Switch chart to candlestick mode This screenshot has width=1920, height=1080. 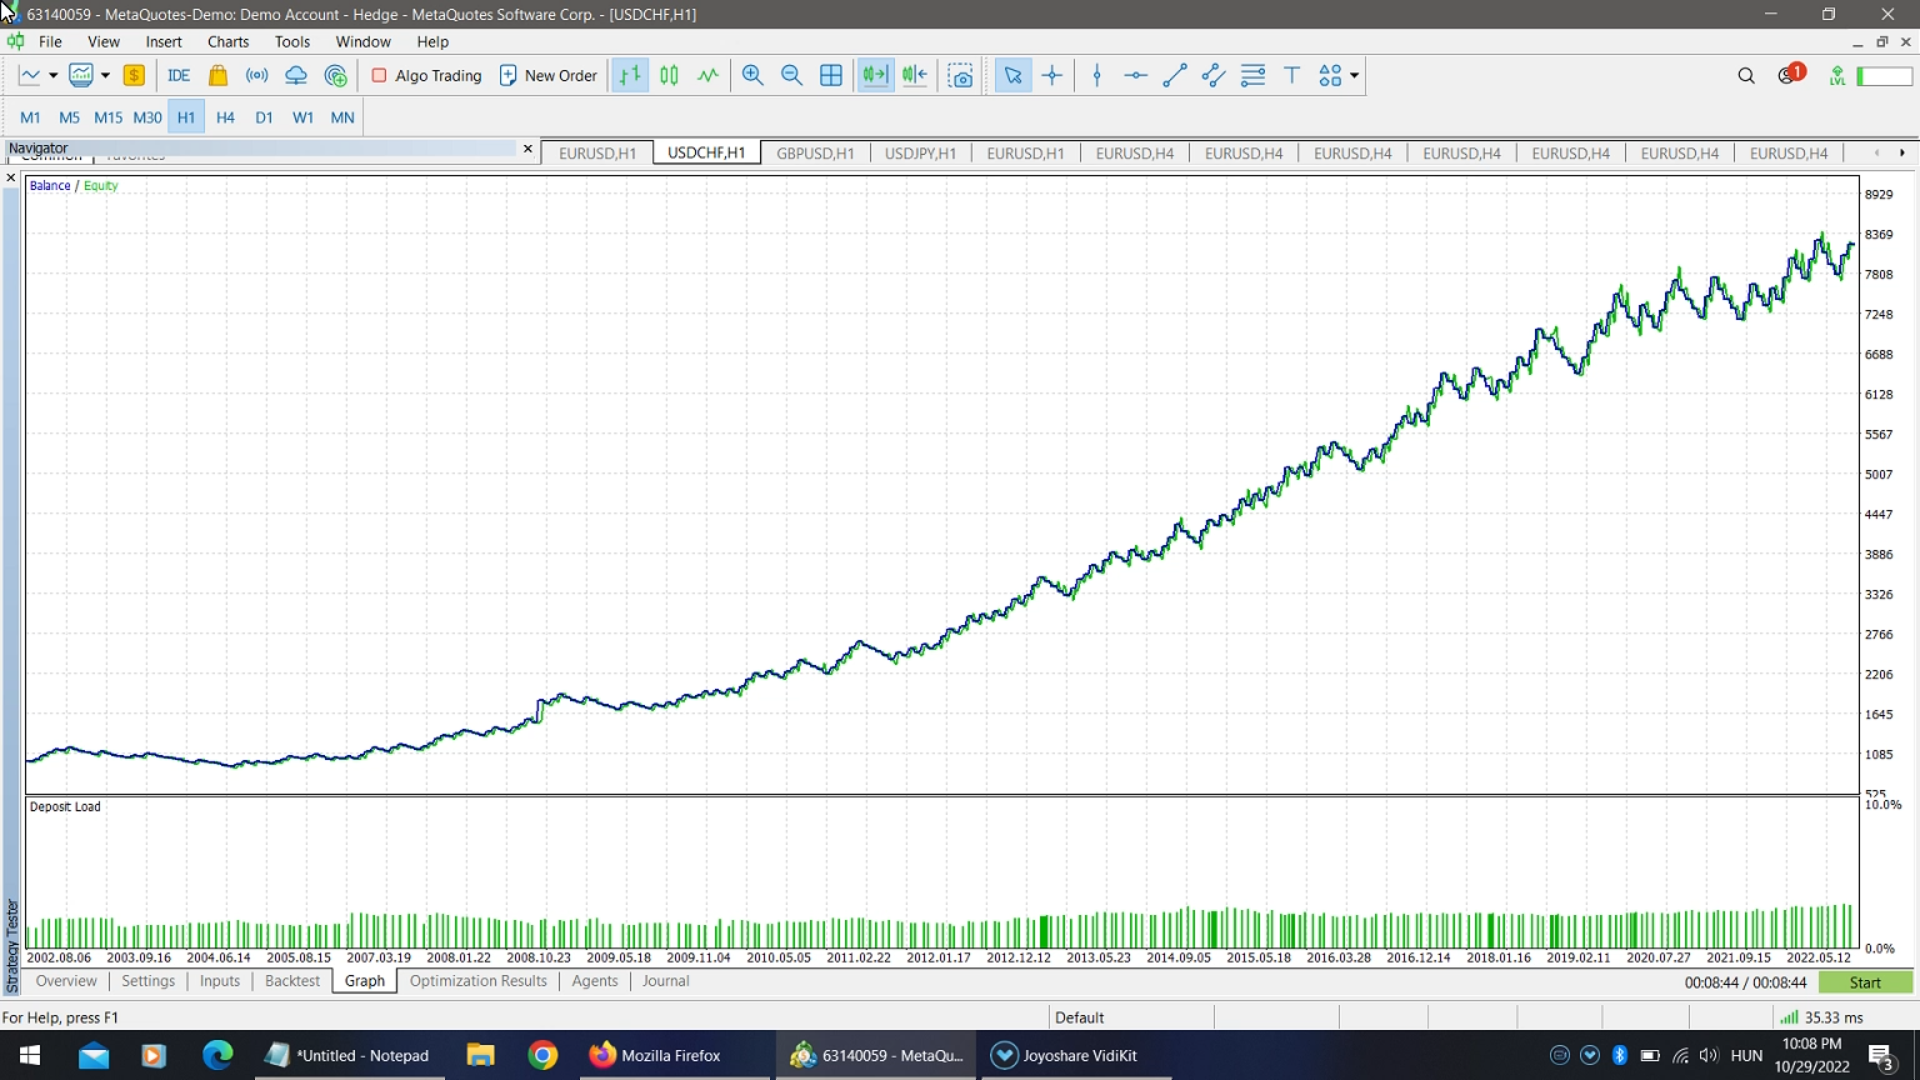(x=669, y=75)
